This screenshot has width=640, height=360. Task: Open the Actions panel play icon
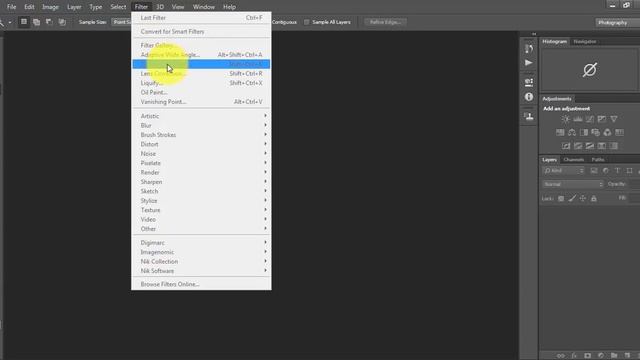click(x=529, y=63)
